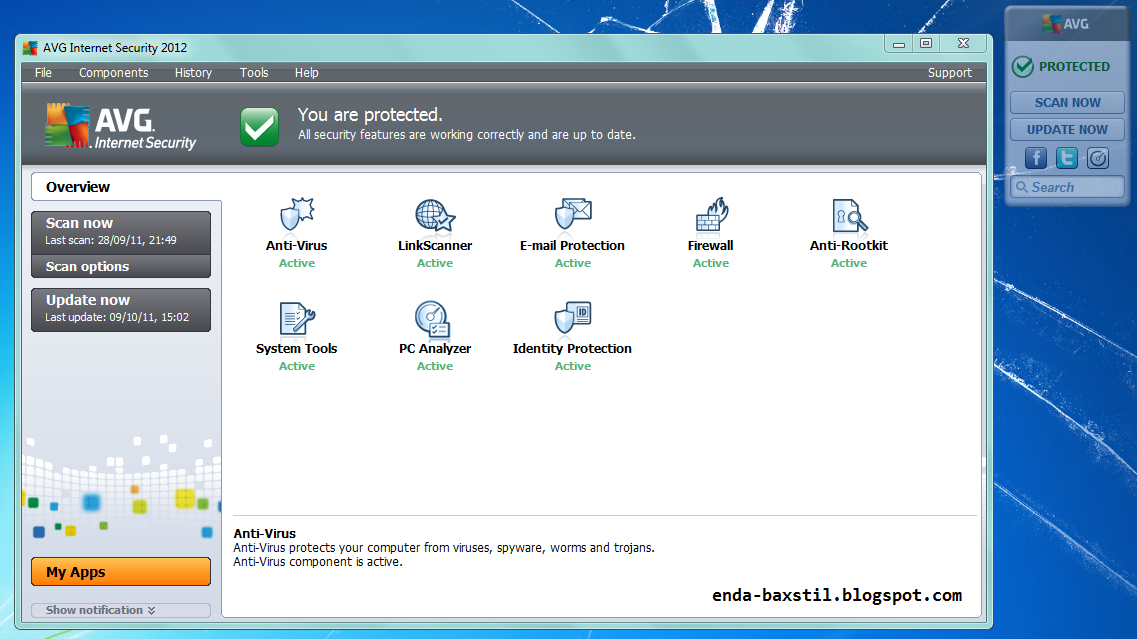Open Scan options
The width and height of the screenshot is (1137, 639).
coord(121,266)
